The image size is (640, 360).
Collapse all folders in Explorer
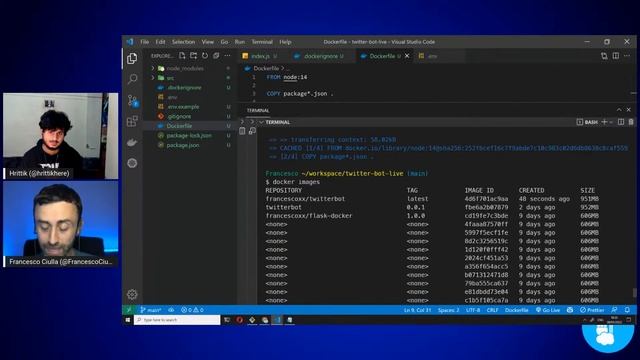[x=216, y=56]
